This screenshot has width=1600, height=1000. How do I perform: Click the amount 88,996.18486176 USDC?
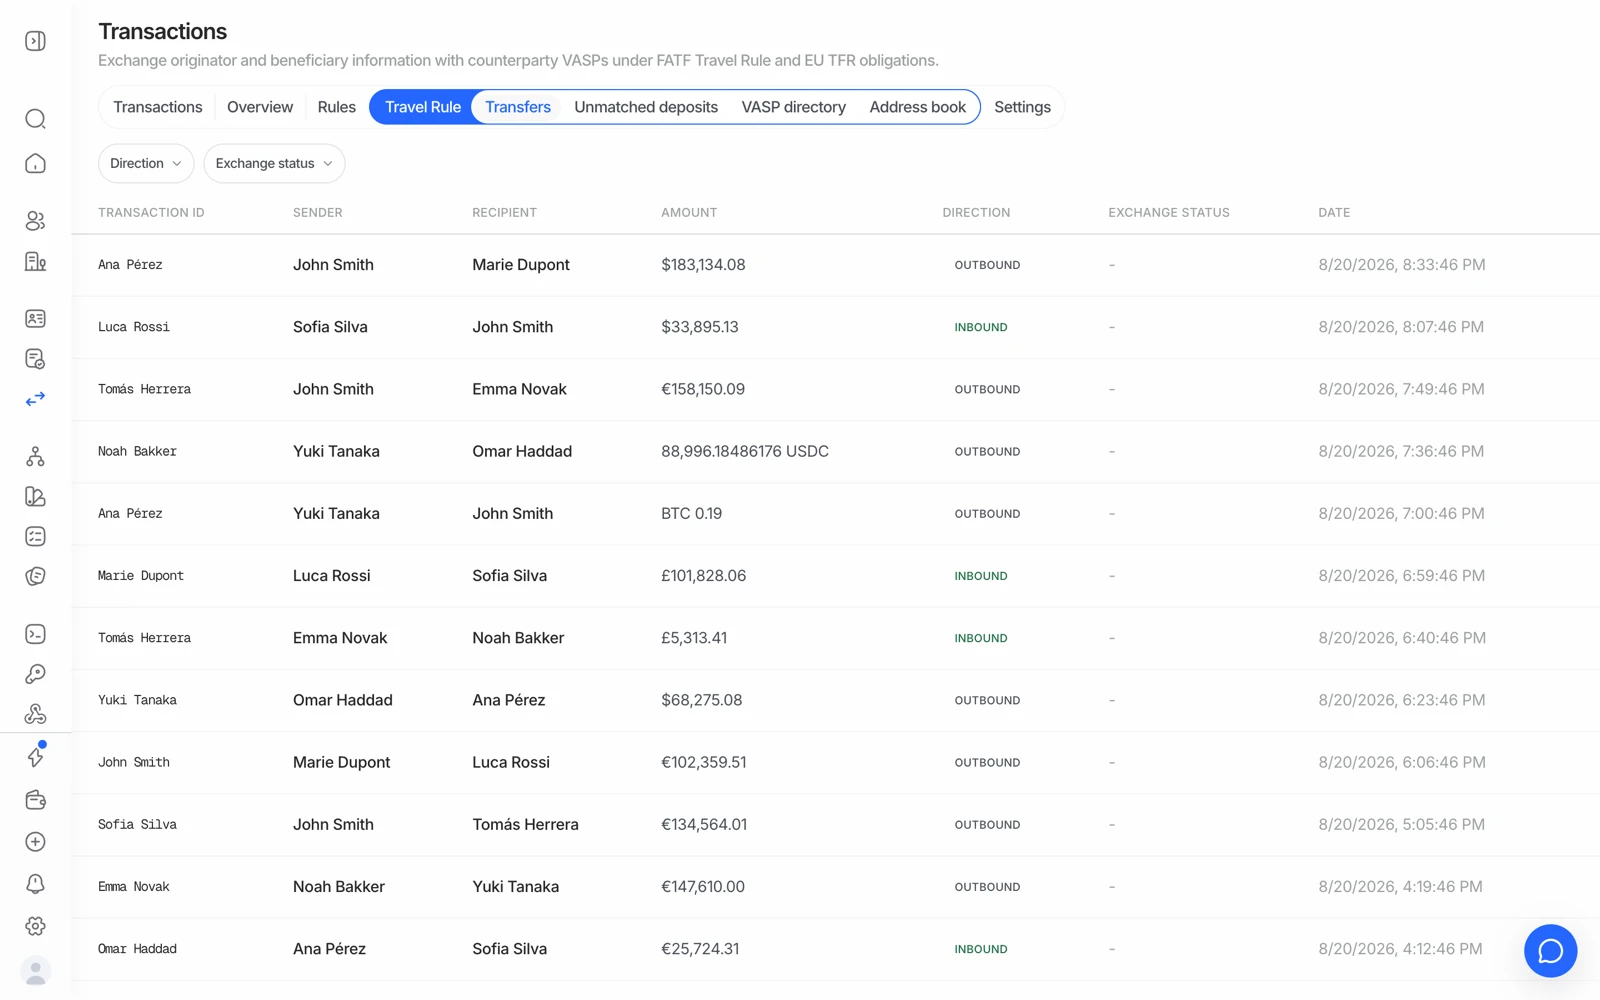click(745, 451)
